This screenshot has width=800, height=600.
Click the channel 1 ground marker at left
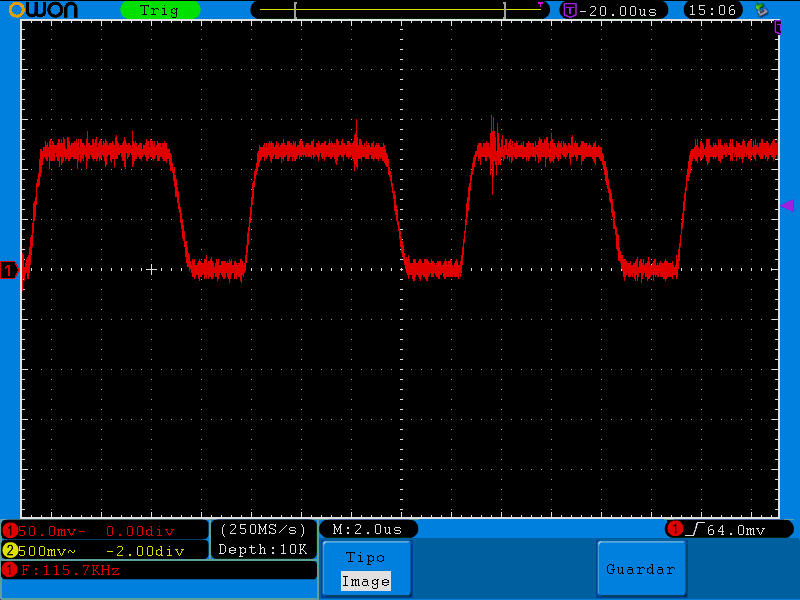tap(9, 270)
